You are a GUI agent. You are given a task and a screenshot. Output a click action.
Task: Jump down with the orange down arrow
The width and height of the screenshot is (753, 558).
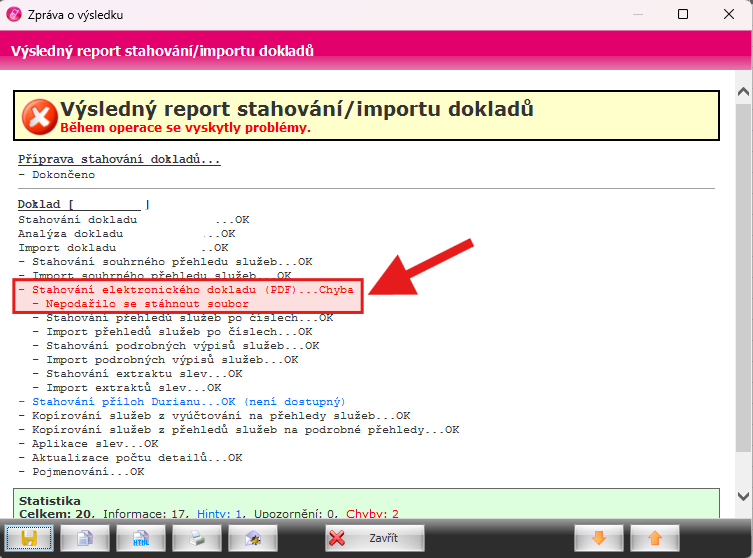(x=599, y=538)
